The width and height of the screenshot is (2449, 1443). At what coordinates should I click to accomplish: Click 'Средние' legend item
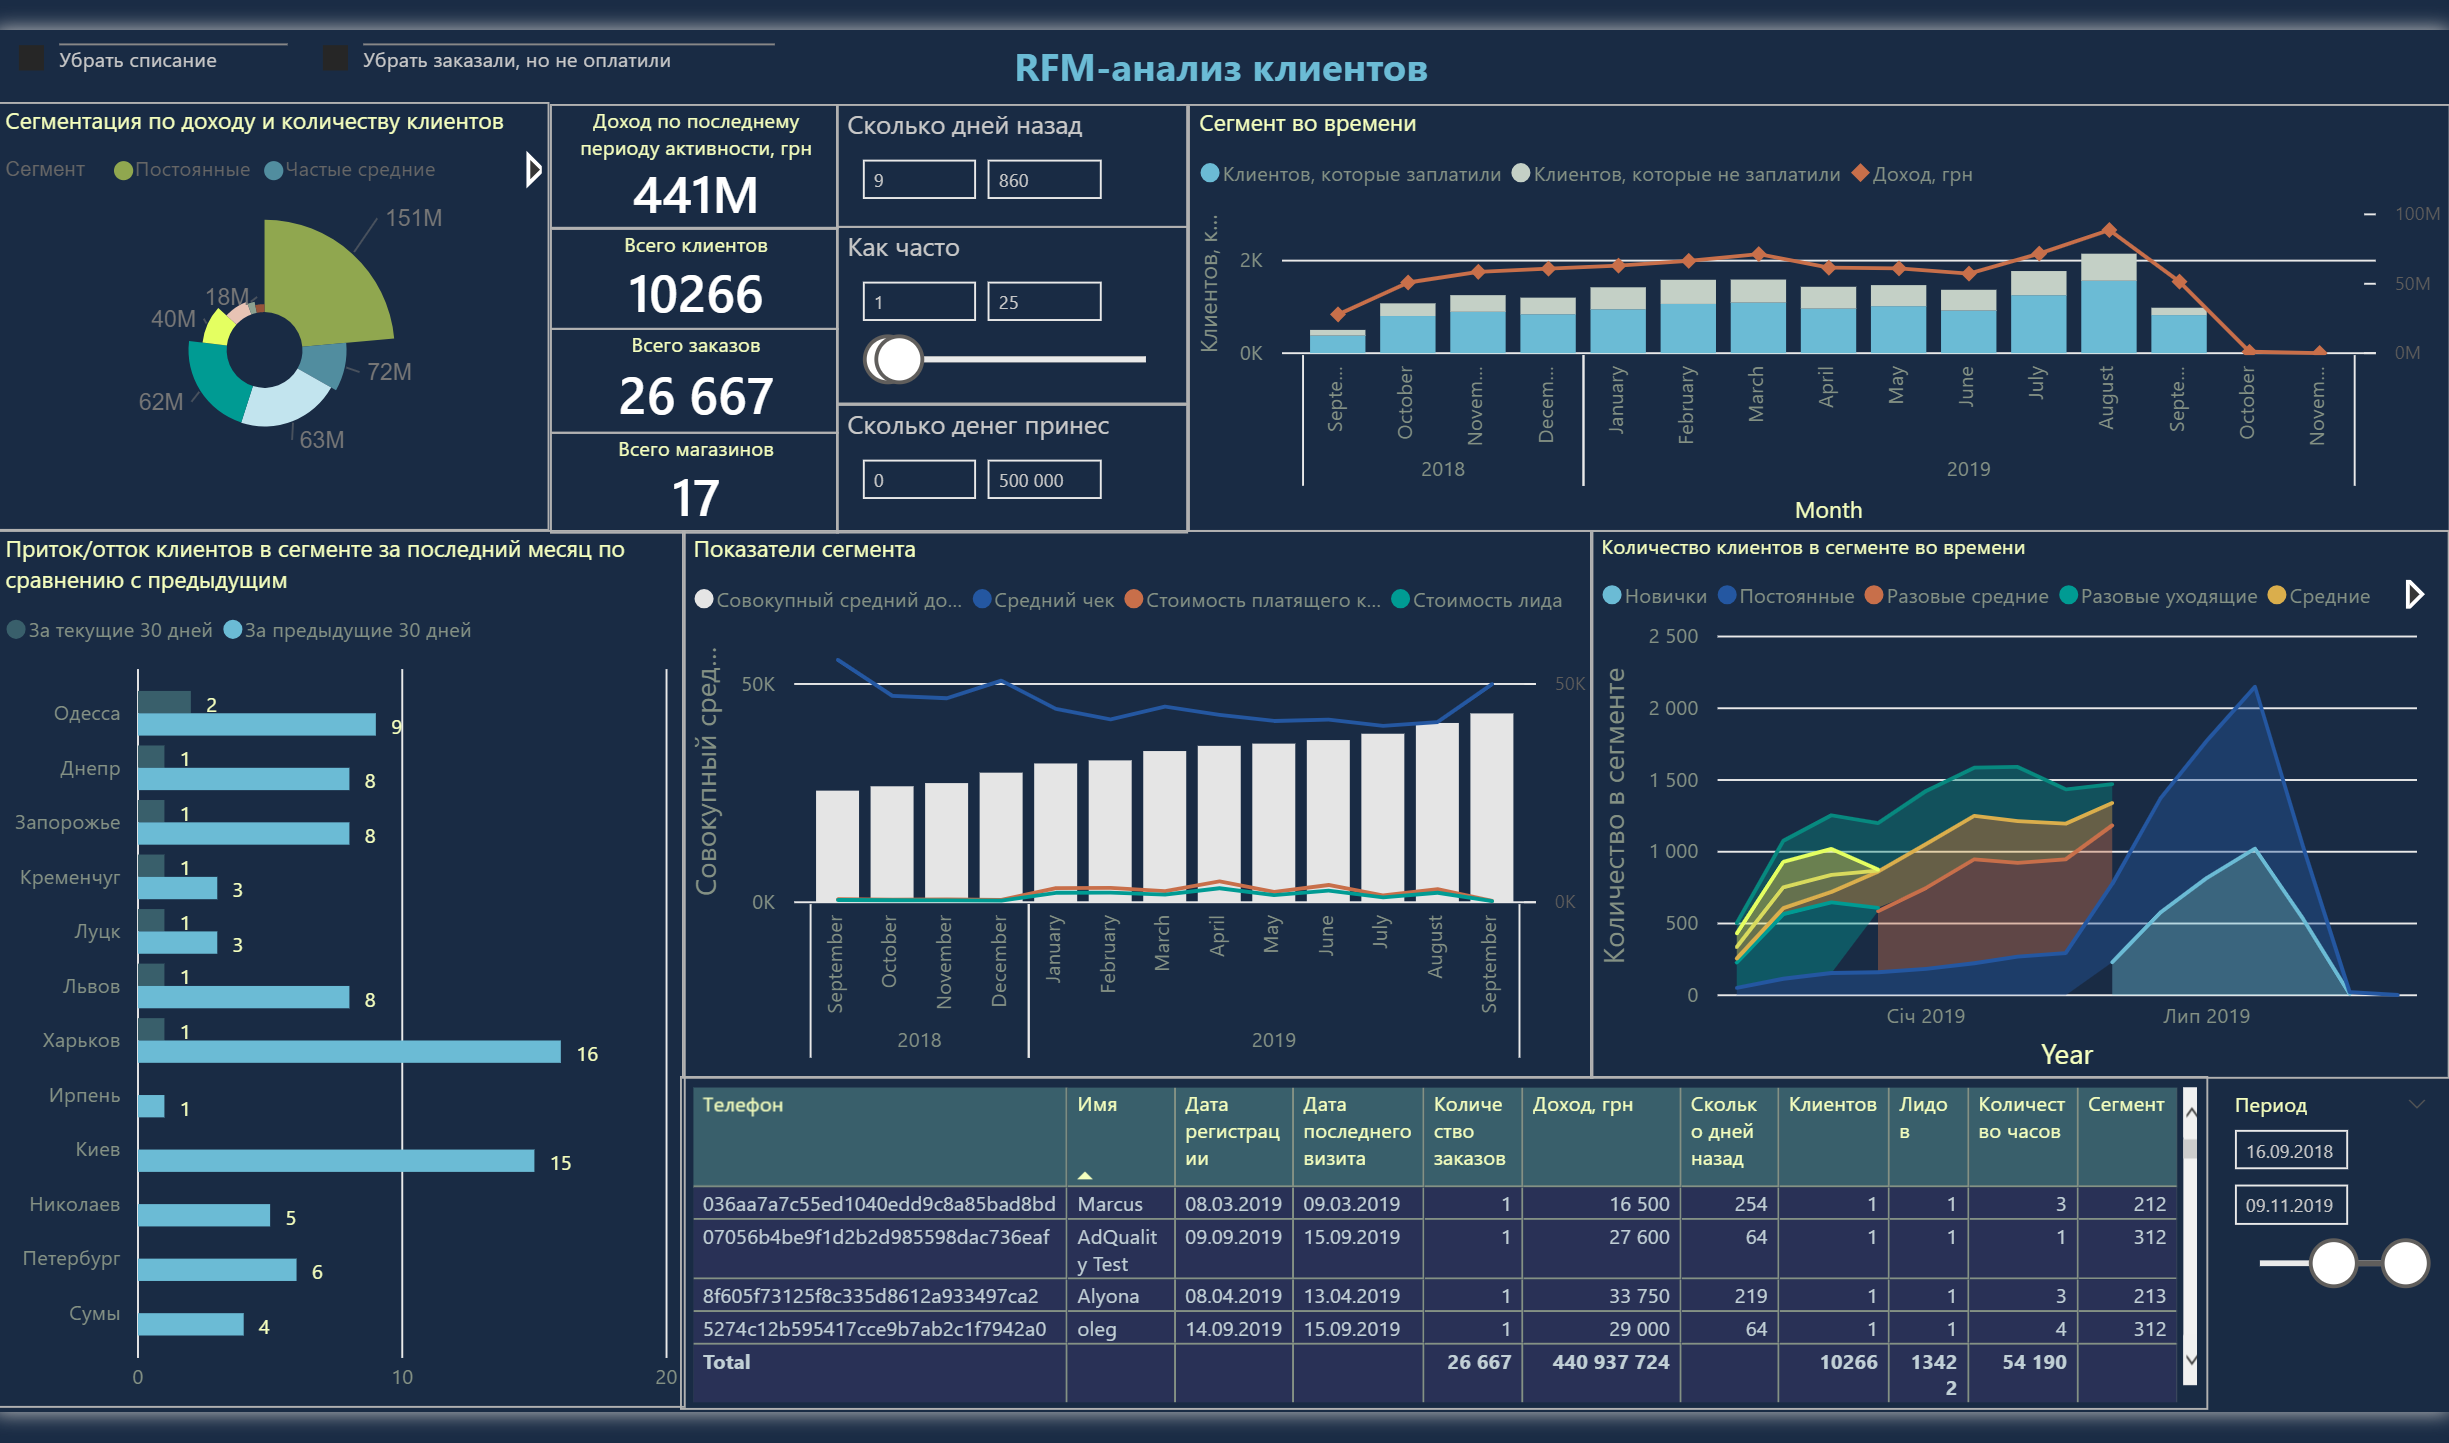coord(2319,596)
